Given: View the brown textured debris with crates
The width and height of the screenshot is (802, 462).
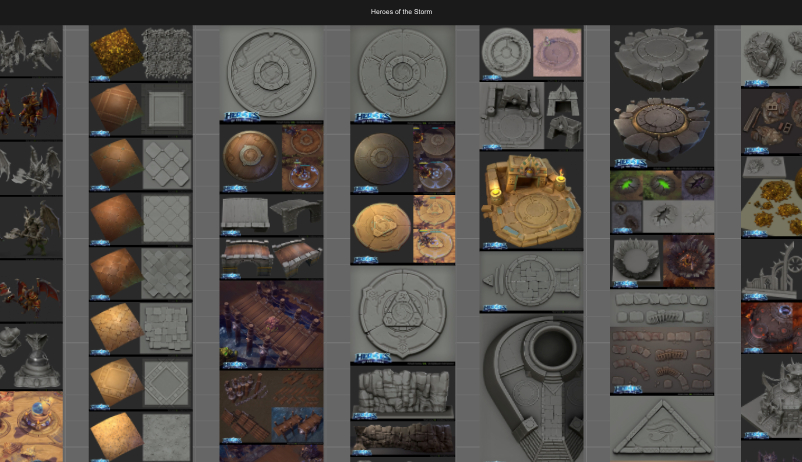Looking at the screenshot, I should (x=771, y=122).
